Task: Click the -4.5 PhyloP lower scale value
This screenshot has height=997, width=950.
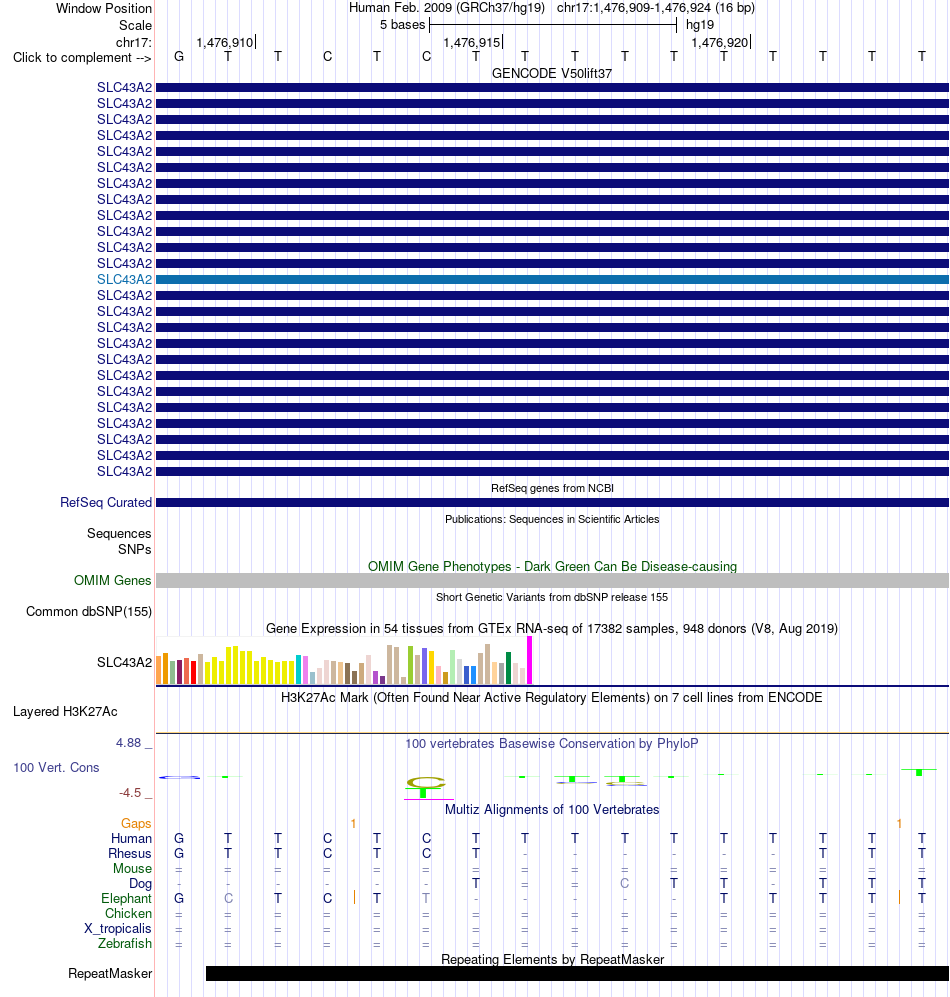Action: click(130, 793)
